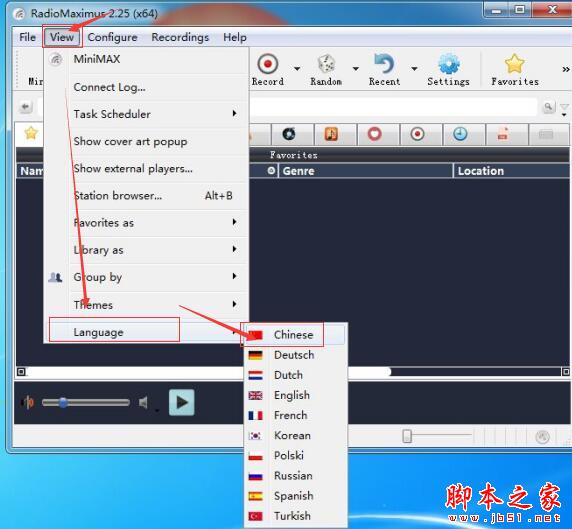Expand the Group by submenu
This screenshot has width=572, height=529.
tap(146, 277)
